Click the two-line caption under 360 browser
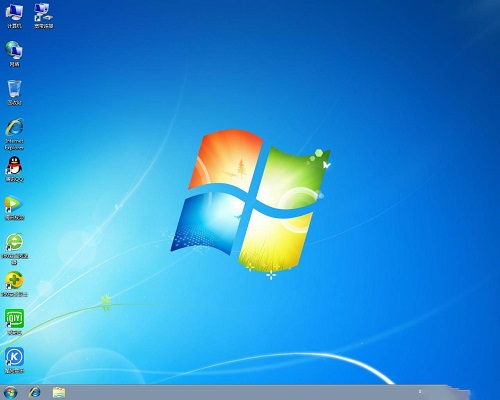The image size is (500, 400). coord(14,259)
